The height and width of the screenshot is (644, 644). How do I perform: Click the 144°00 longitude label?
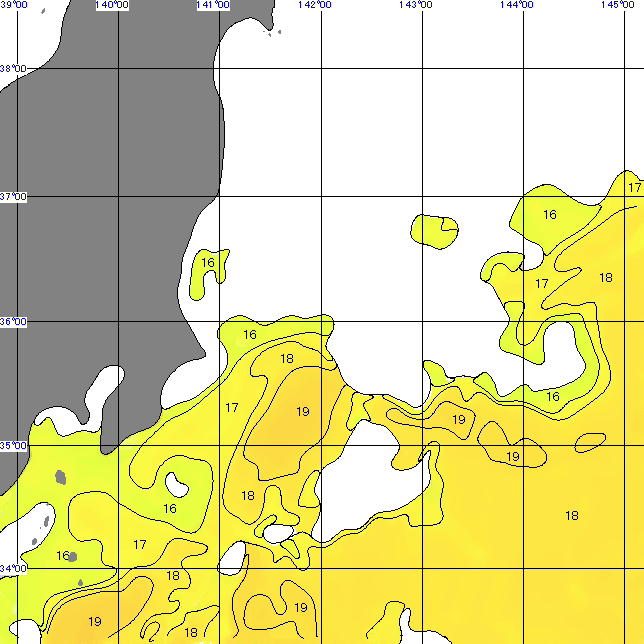(x=516, y=5)
